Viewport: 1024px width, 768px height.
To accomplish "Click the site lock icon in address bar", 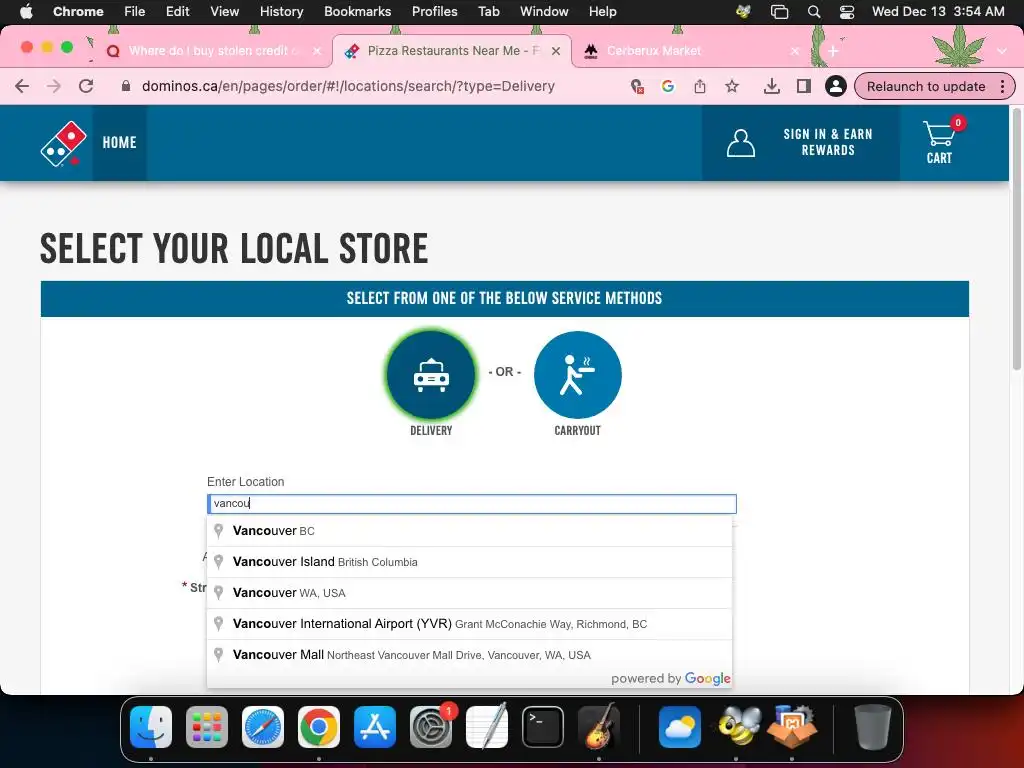I will (126, 86).
